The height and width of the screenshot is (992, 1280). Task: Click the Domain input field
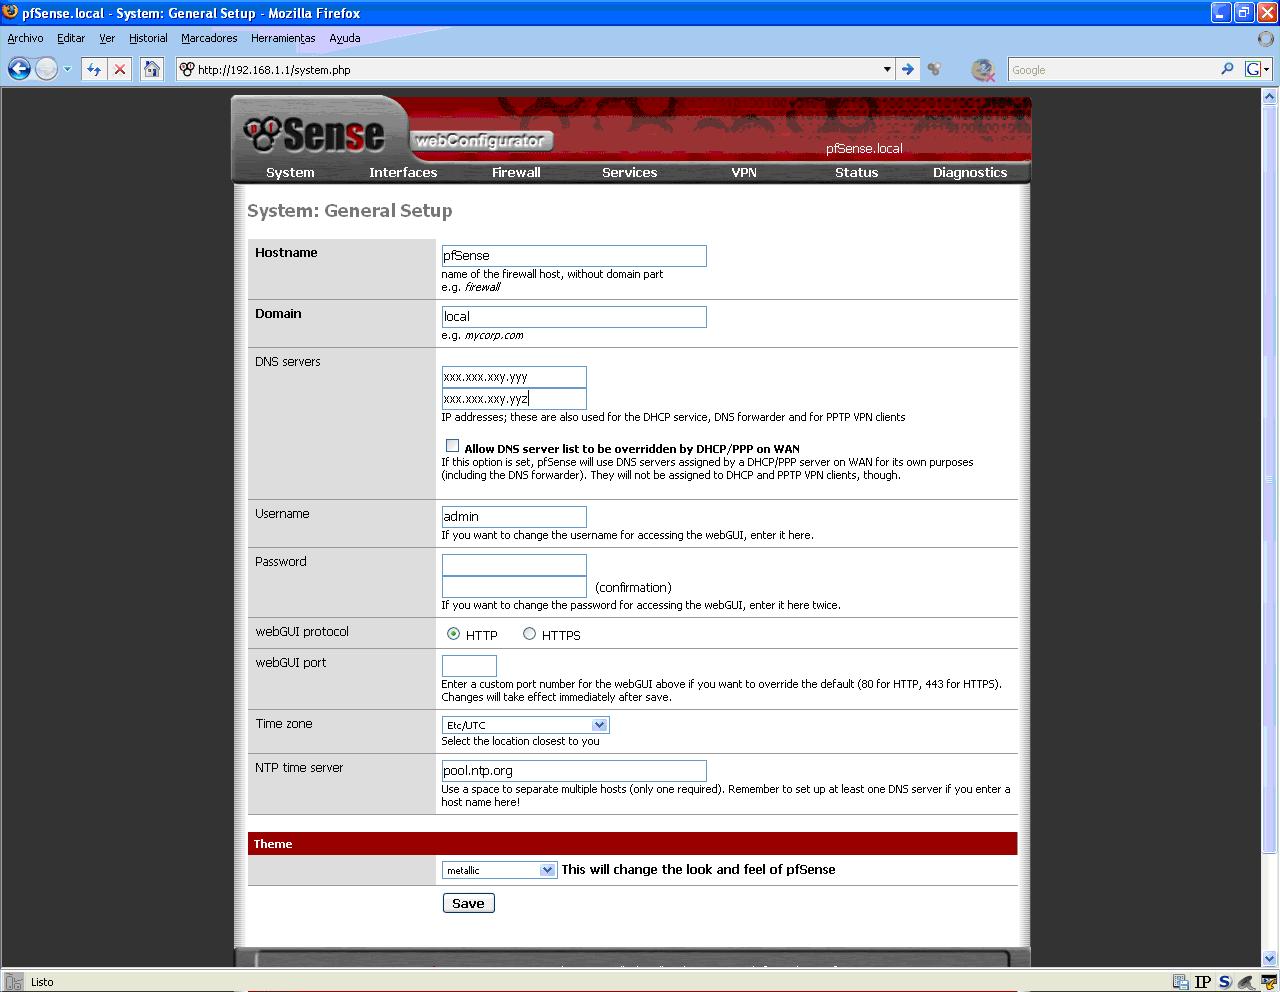[x=574, y=317]
